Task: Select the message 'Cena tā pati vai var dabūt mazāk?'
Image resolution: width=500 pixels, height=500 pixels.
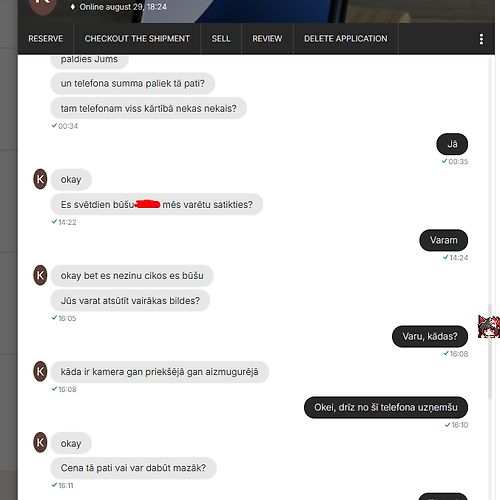Action: coord(133,468)
